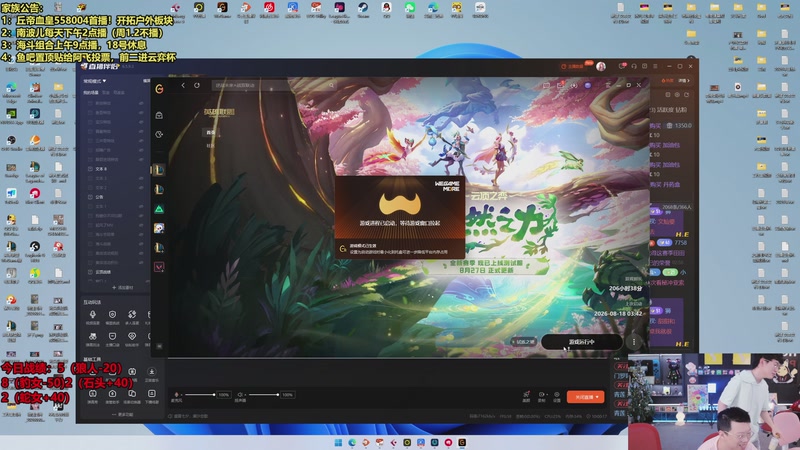This screenshot has height=450, width=800.
Task: Select the second League of Legends sidebar icon
Action: (x=159, y=189)
